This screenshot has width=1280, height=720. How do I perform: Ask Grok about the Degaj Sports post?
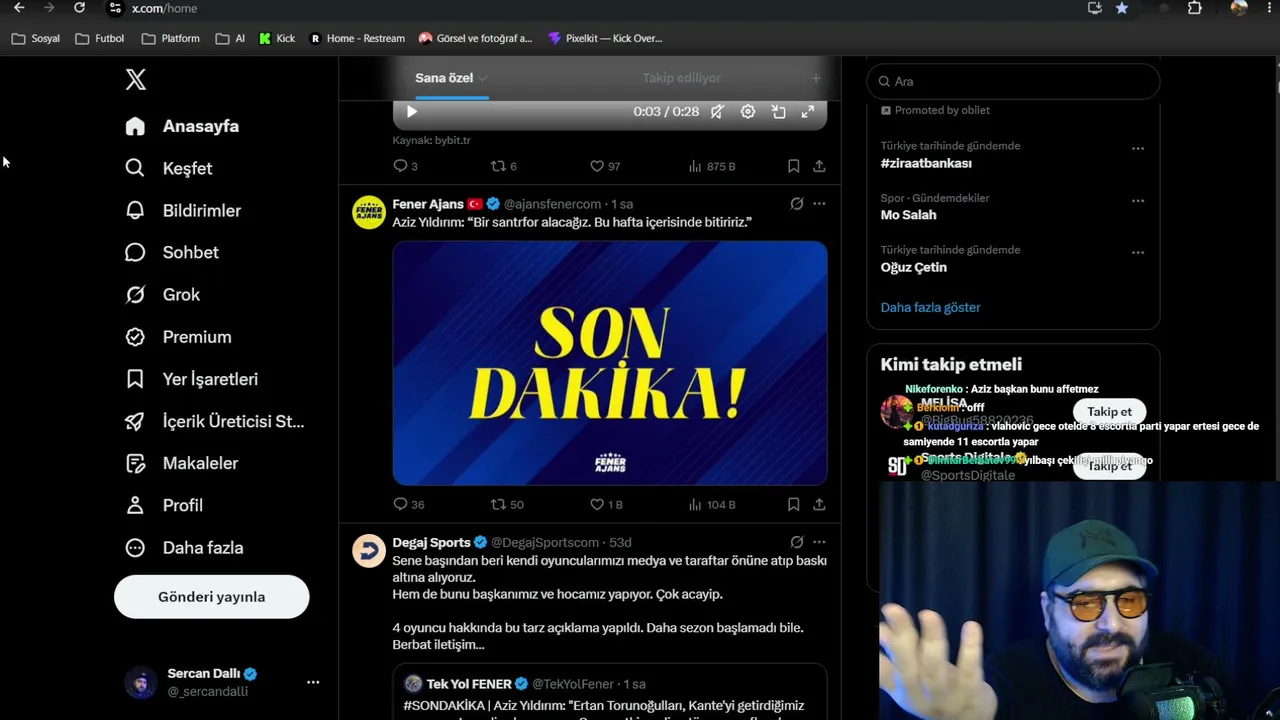coord(797,542)
